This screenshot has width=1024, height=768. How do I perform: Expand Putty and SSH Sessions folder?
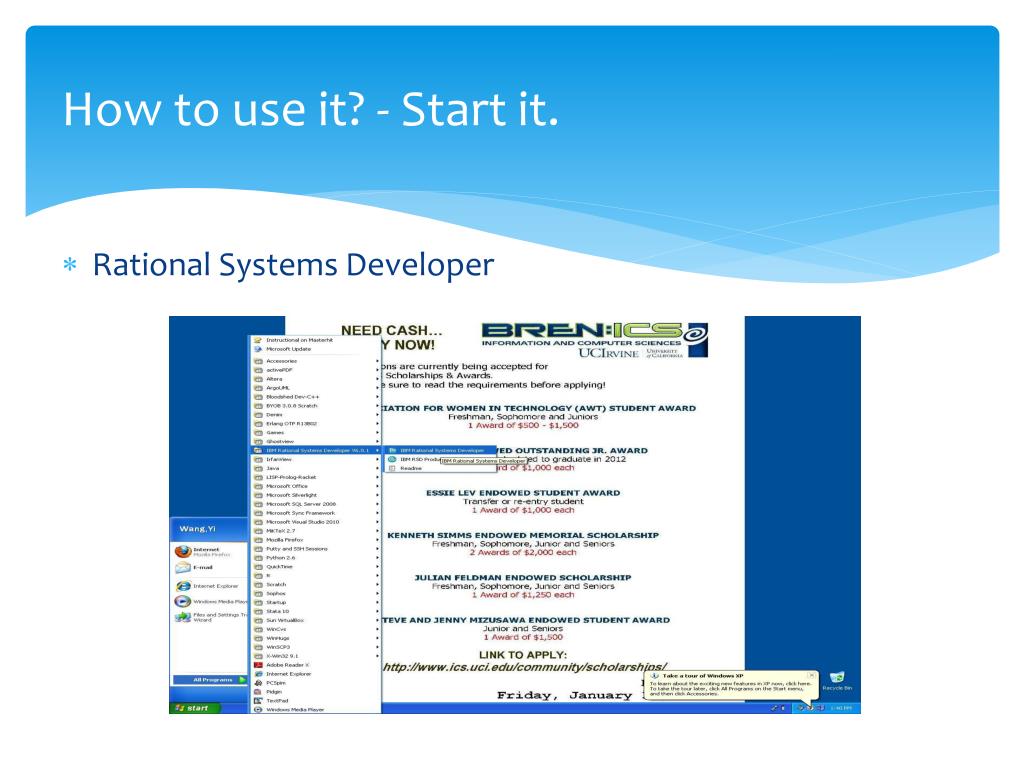[x=315, y=549]
